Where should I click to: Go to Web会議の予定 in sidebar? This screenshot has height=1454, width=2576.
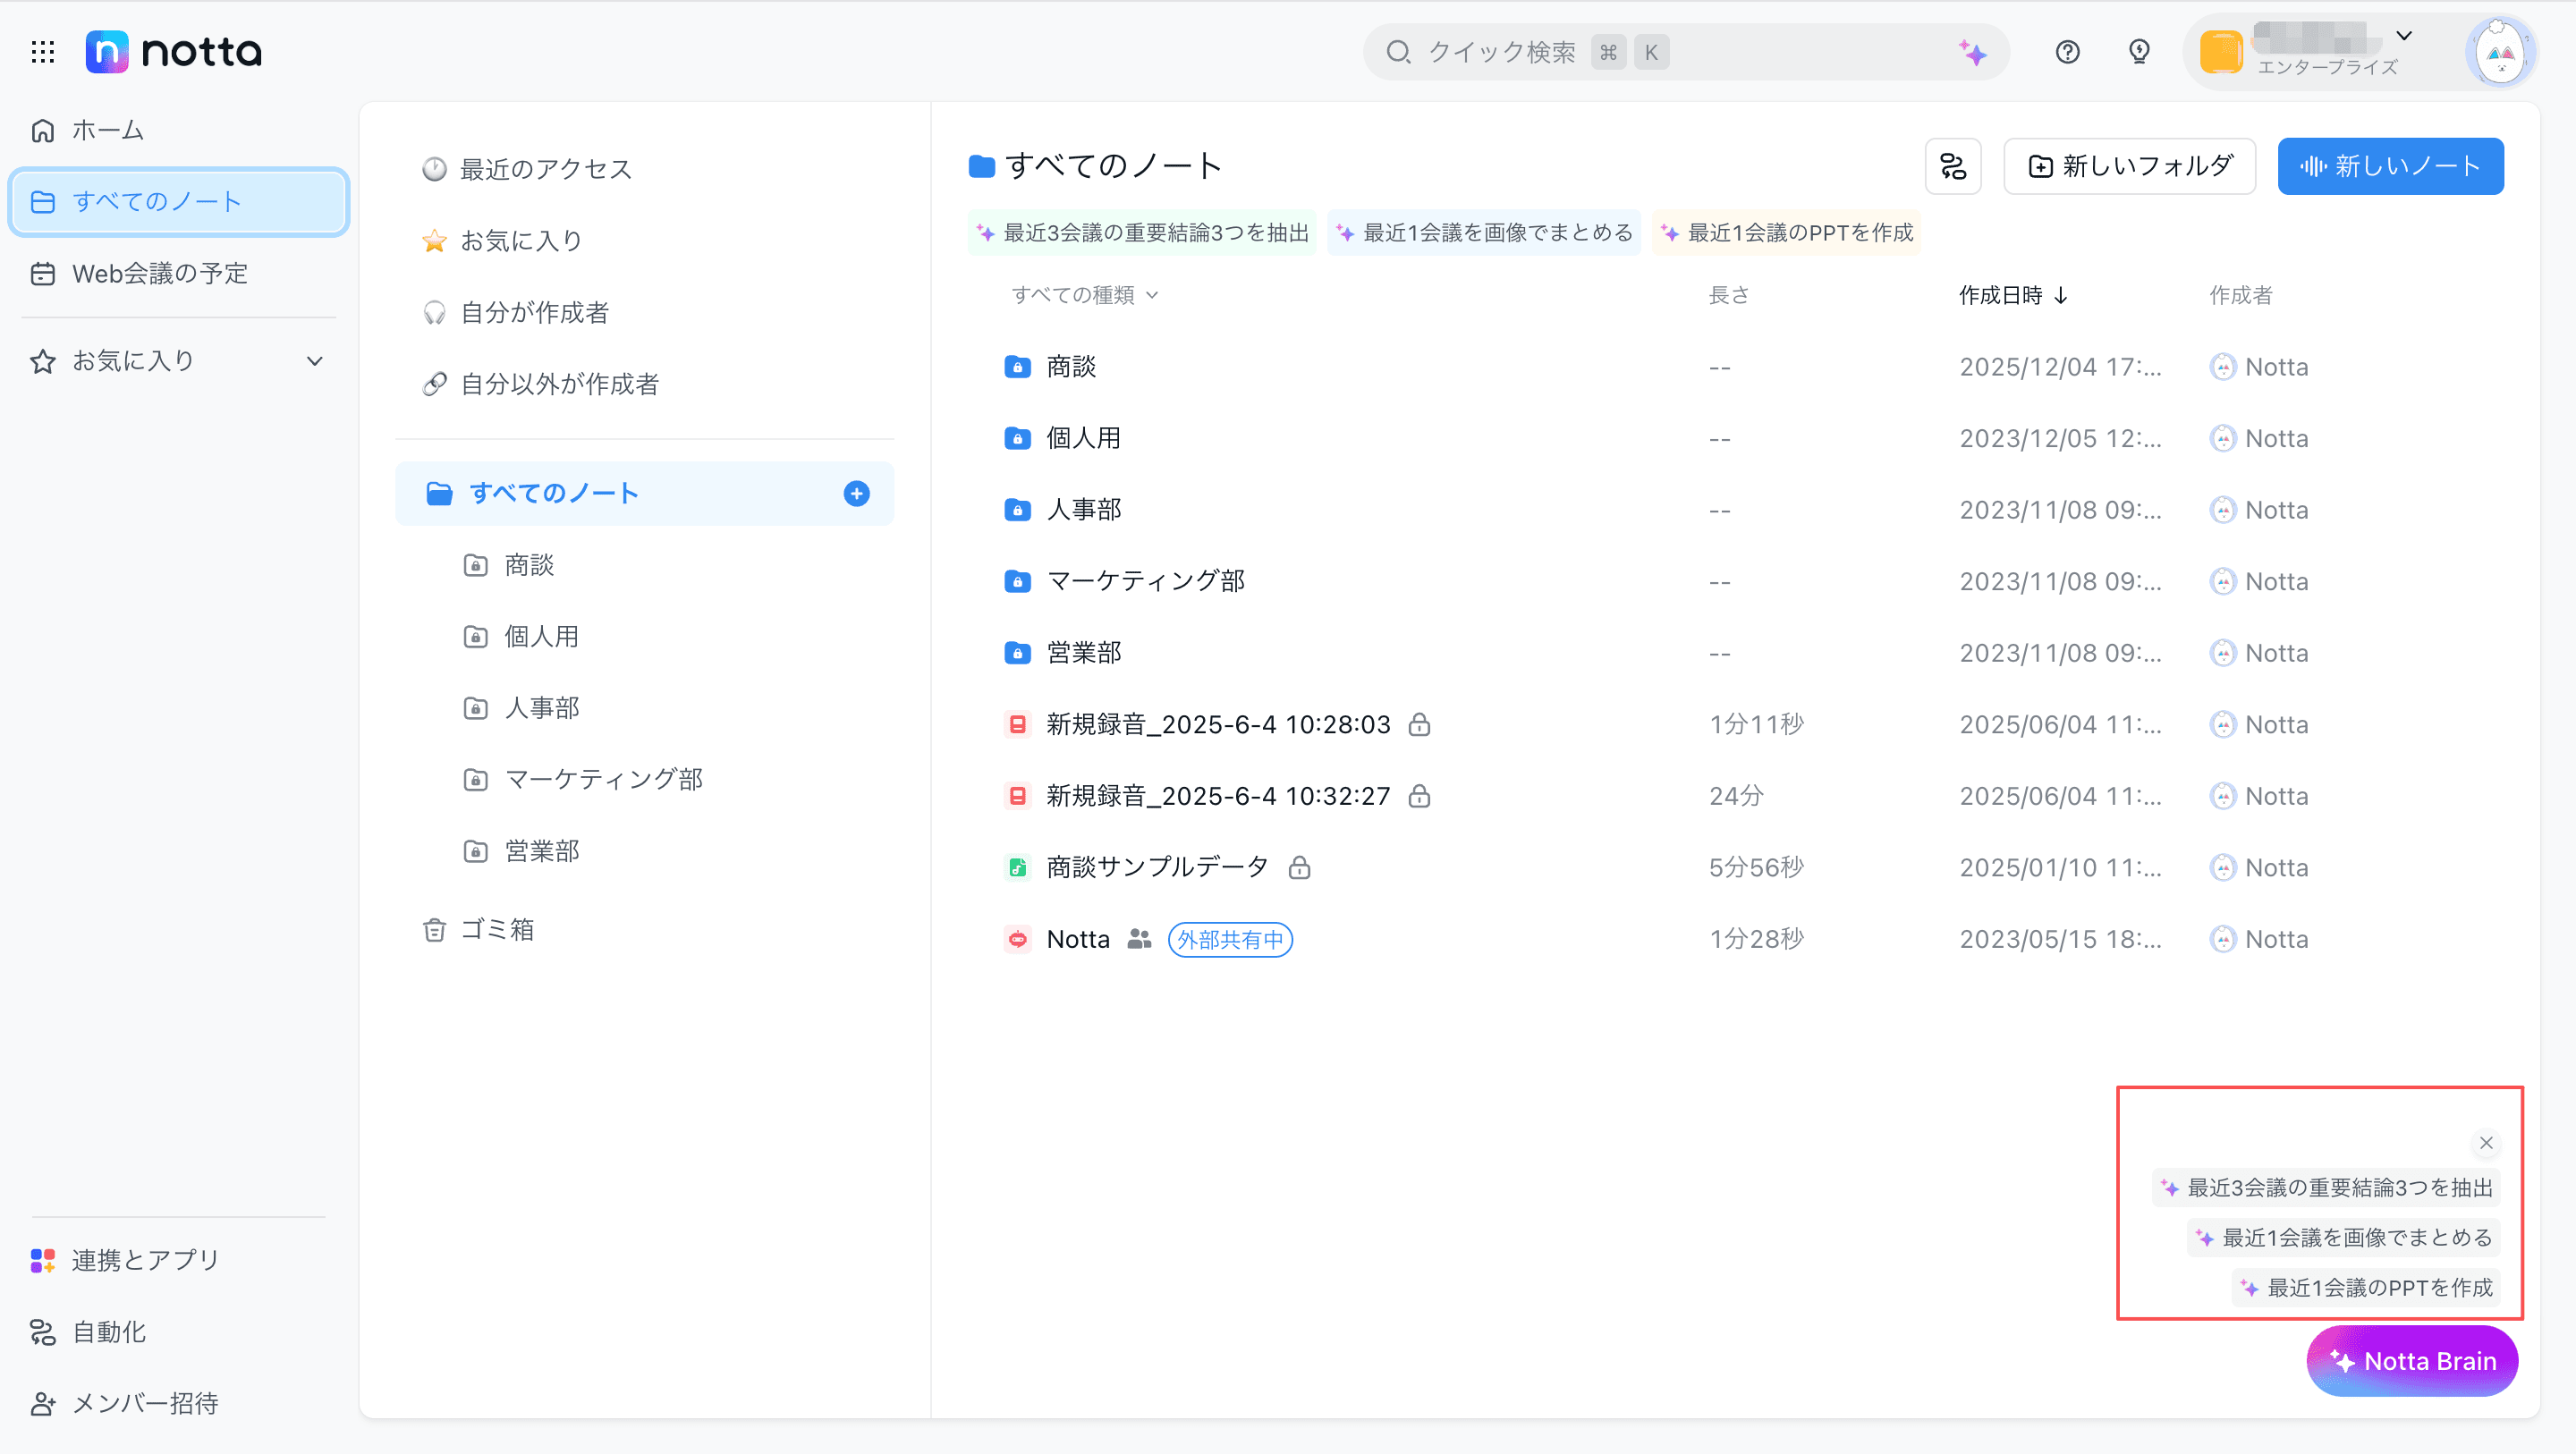click(159, 273)
